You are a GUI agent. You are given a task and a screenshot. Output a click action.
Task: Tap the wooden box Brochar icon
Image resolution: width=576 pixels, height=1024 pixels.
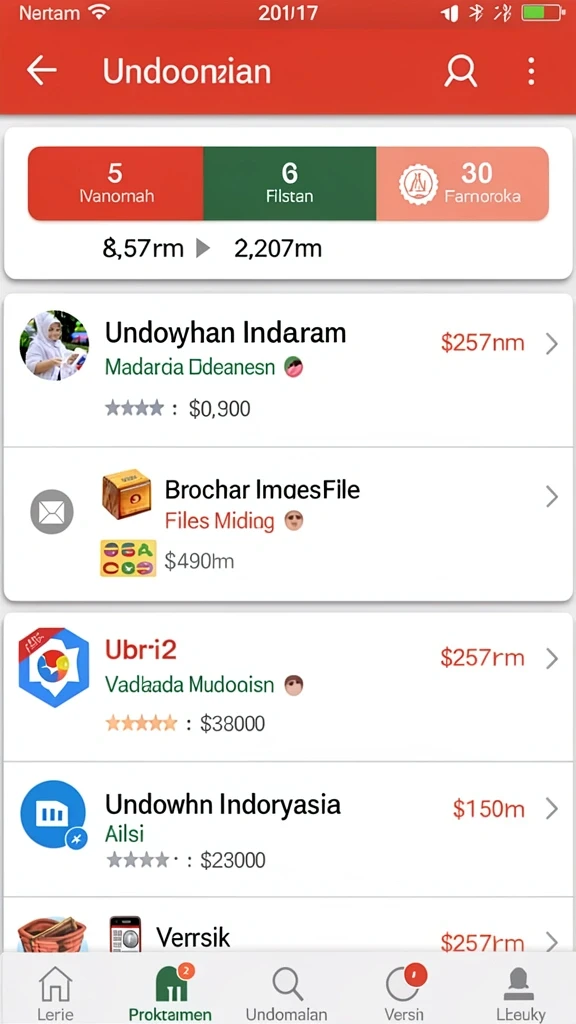tap(127, 494)
